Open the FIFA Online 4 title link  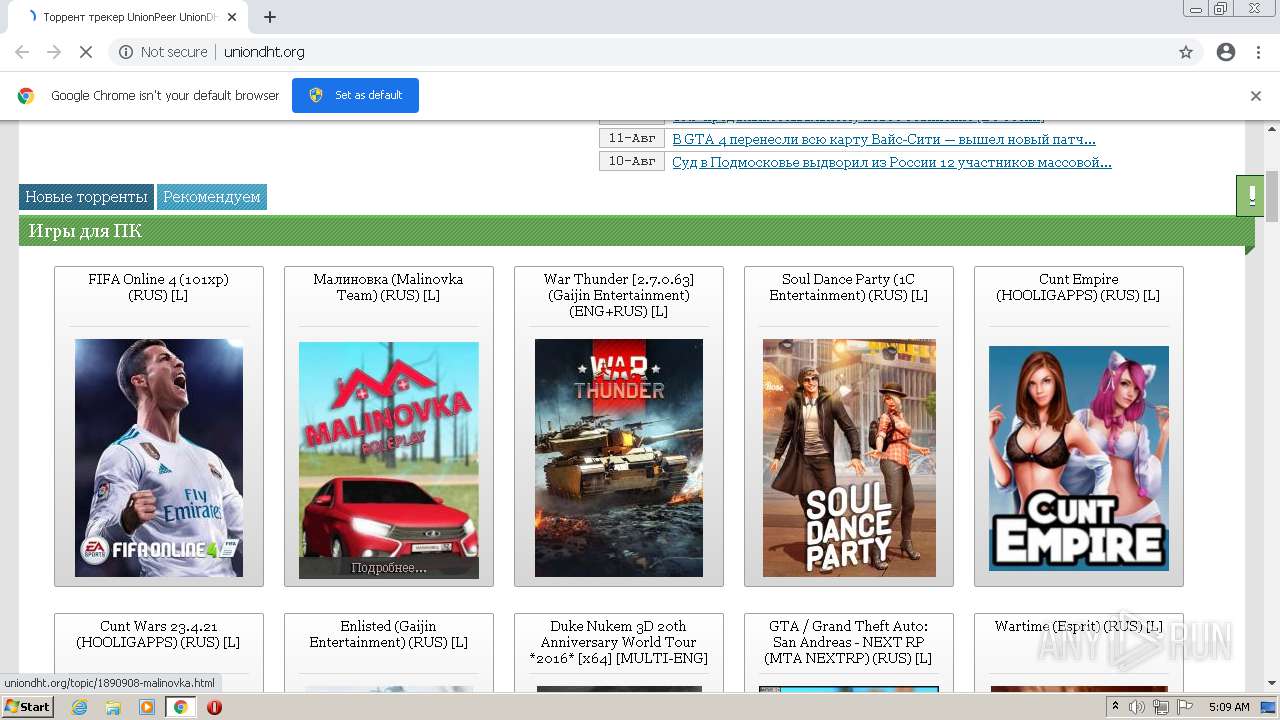[x=158, y=287]
